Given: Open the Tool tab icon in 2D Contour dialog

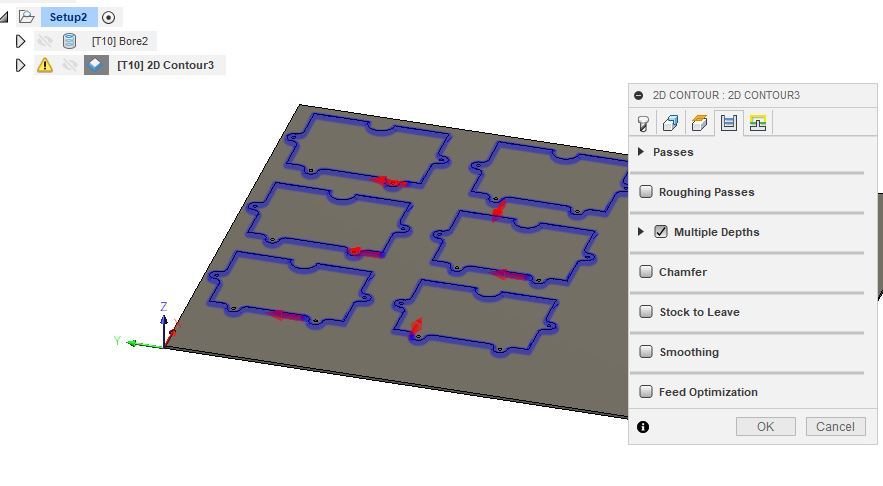Looking at the screenshot, I should pos(643,123).
